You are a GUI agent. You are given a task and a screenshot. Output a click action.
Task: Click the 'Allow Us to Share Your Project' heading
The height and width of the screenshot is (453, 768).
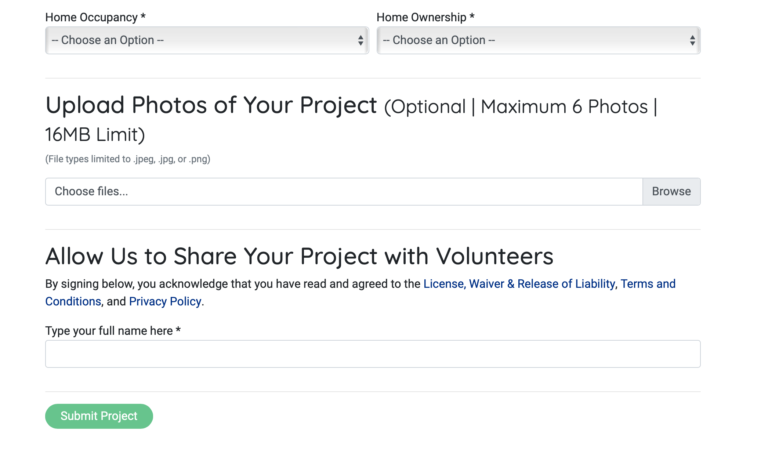[299, 256]
